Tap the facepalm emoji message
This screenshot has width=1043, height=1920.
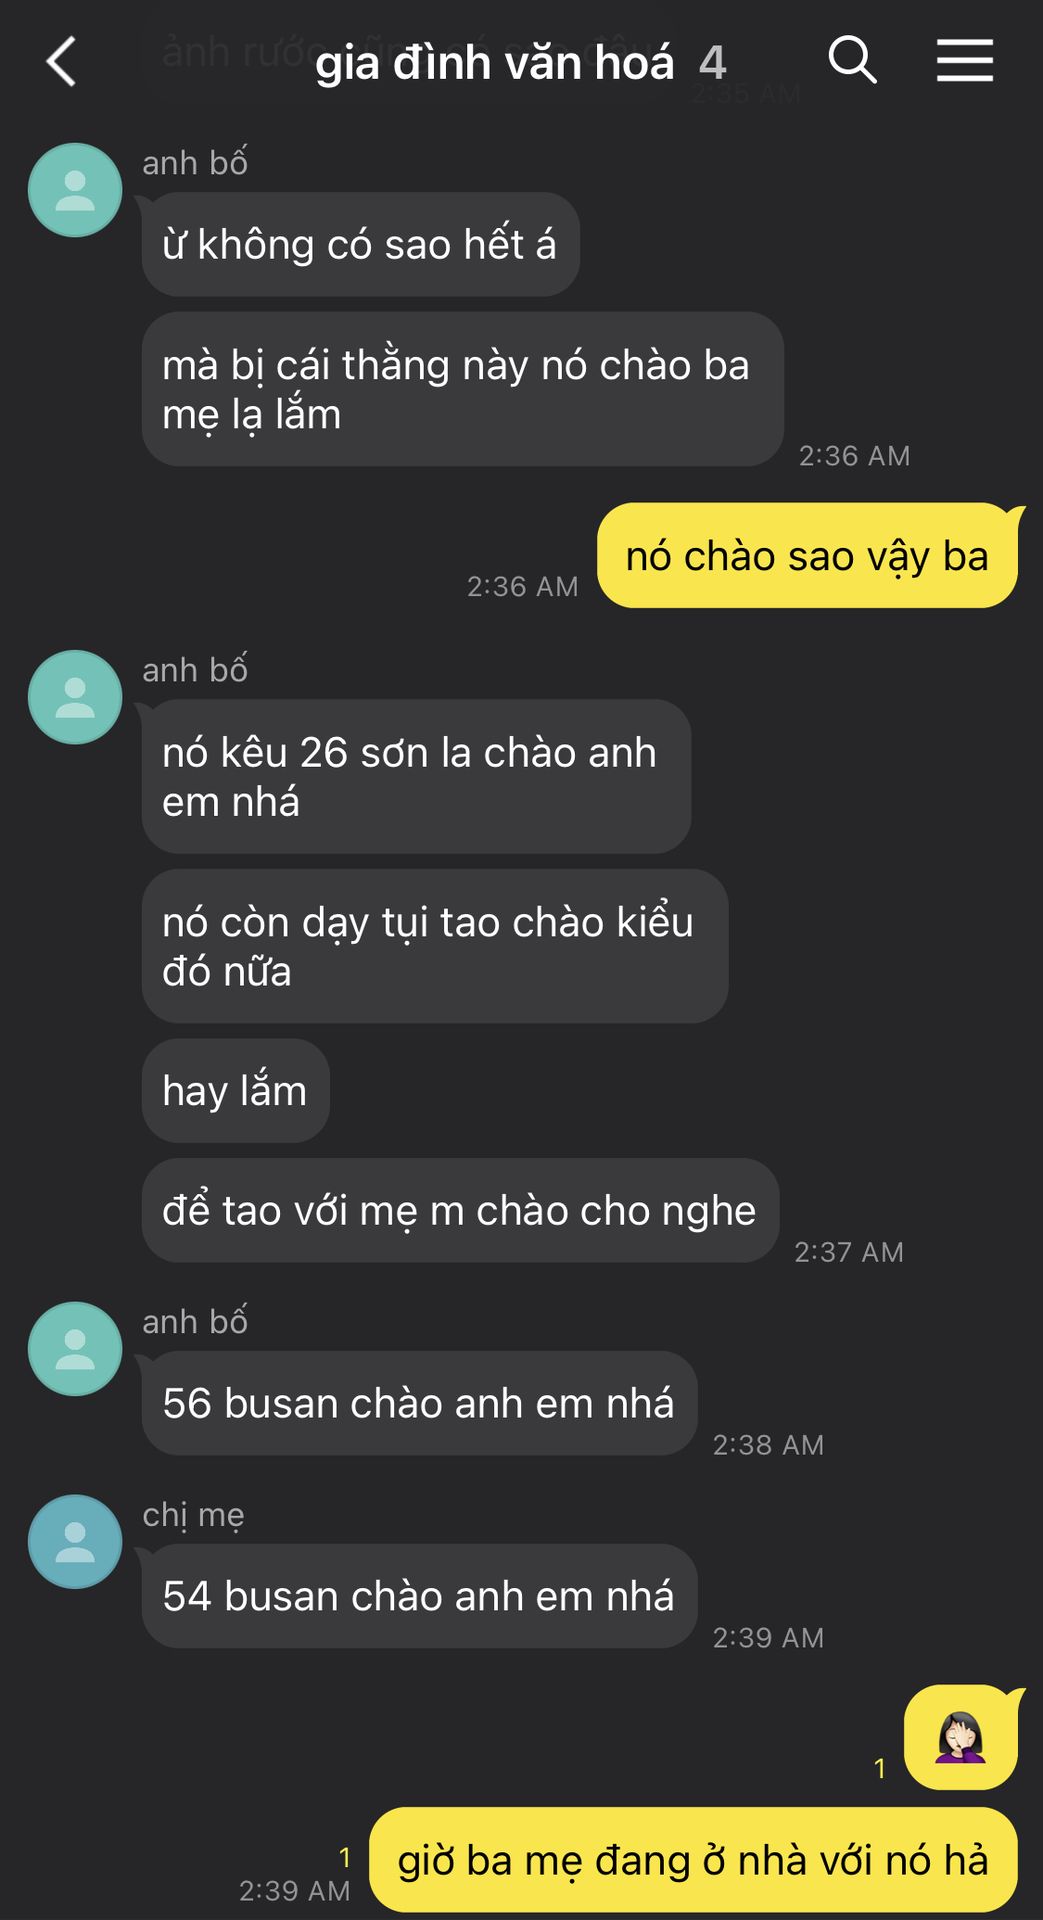coord(962,1737)
